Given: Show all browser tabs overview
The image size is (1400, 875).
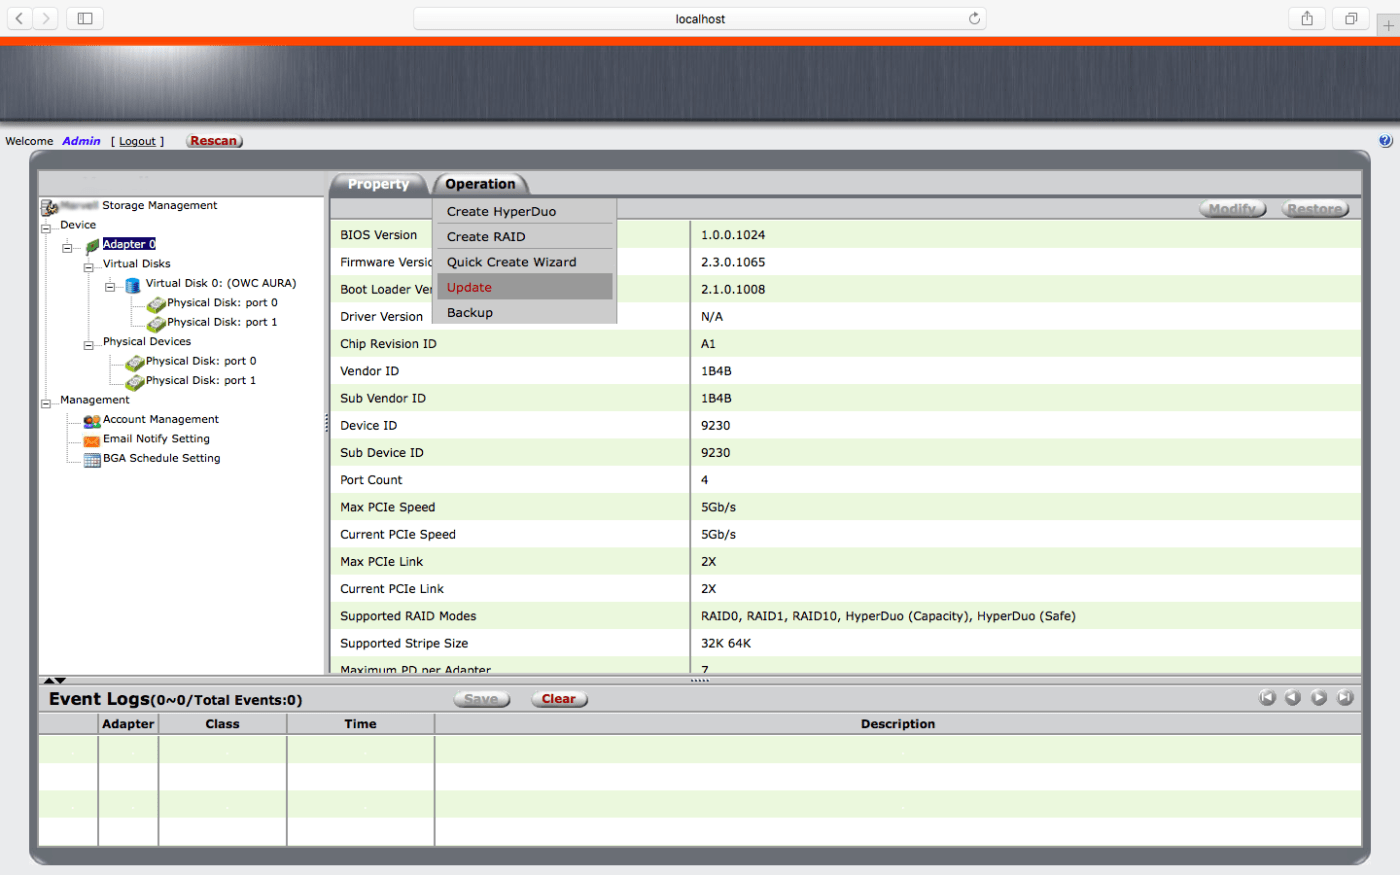Looking at the screenshot, I should click(1351, 18).
